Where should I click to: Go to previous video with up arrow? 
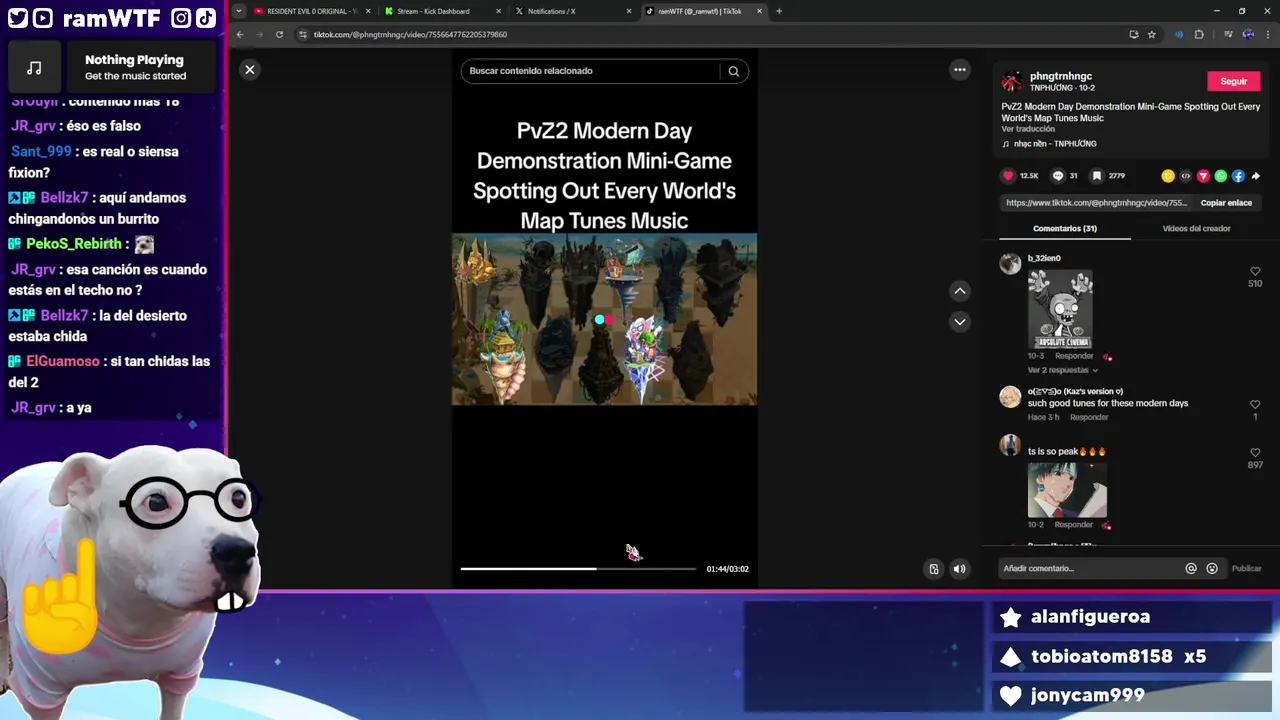(960, 291)
